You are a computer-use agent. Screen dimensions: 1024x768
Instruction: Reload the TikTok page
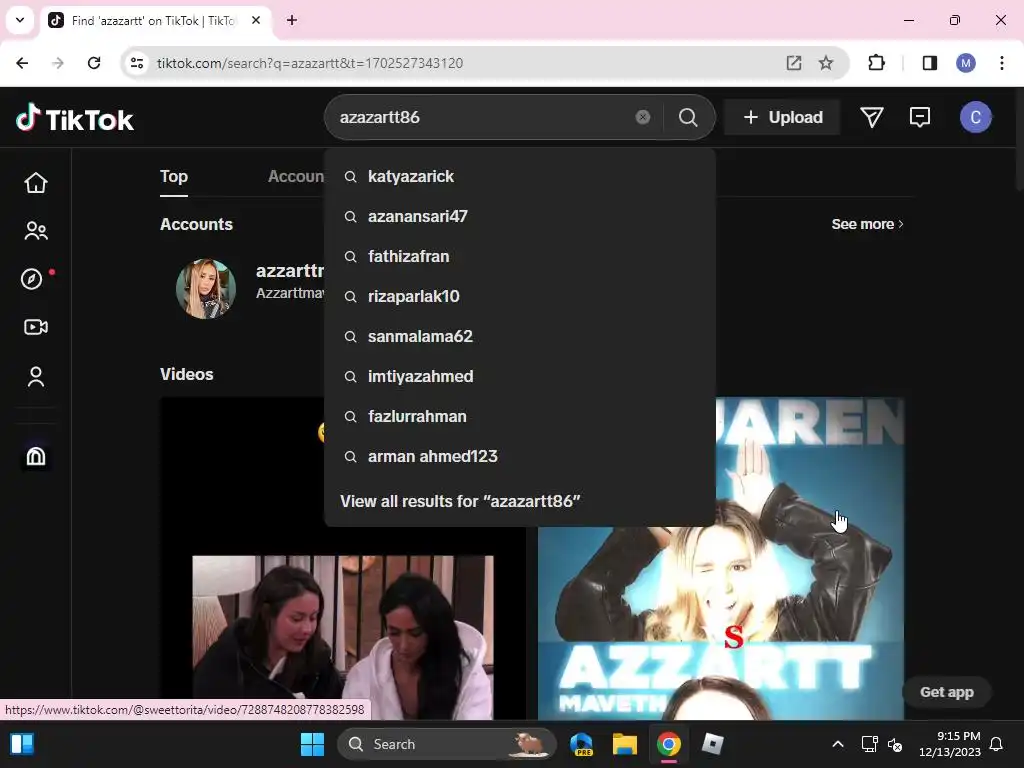pyautogui.click(x=94, y=63)
